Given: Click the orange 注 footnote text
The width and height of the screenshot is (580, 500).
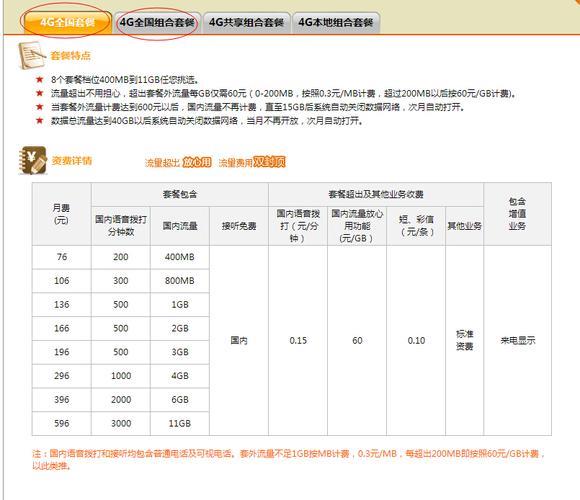Looking at the screenshot, I should tap(289, 459).
